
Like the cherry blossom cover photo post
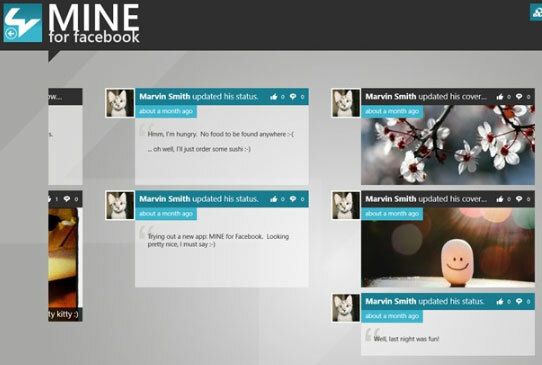[500, 97]
